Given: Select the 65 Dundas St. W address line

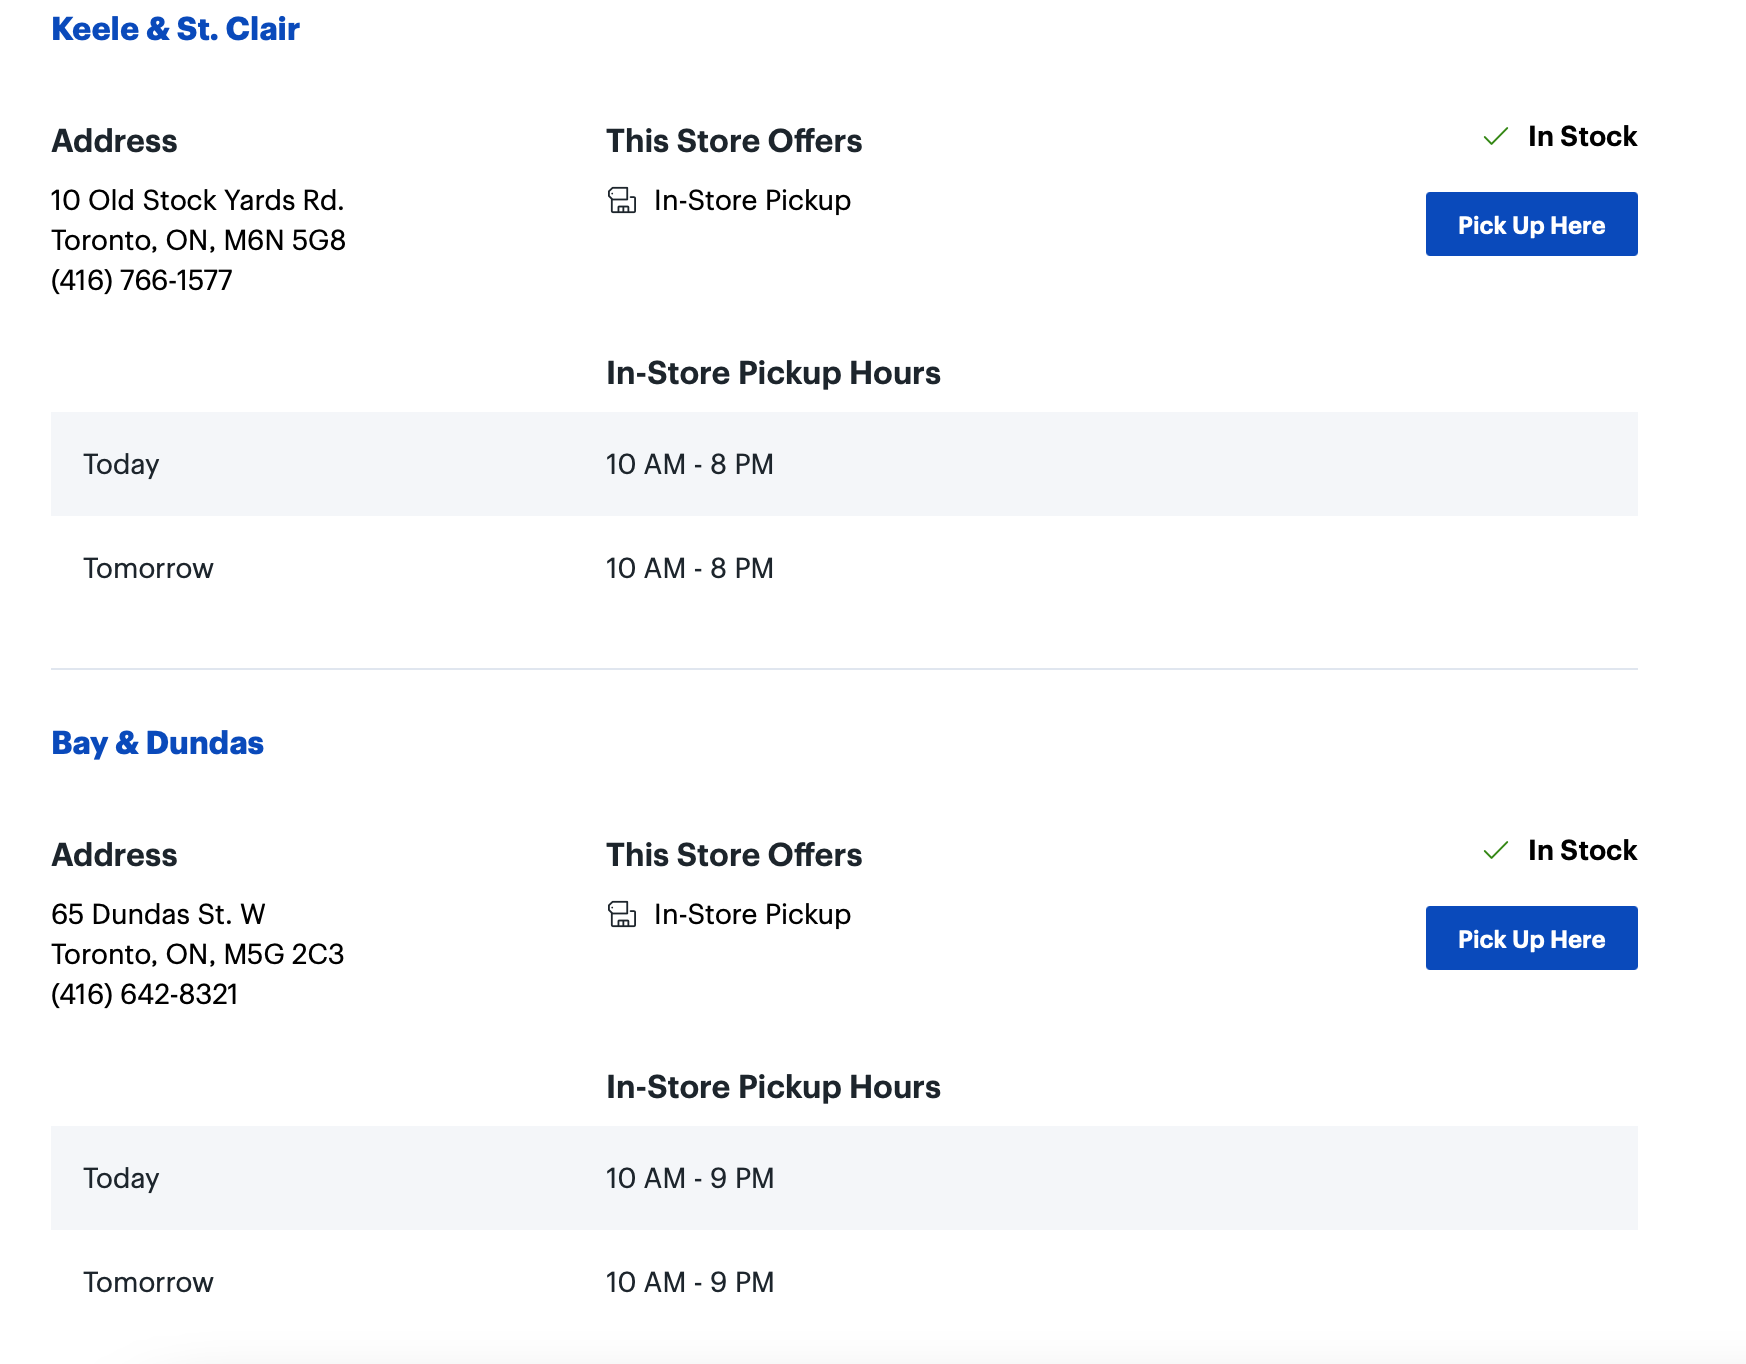Looking at the screenshot, I should [x=158, y=915].
